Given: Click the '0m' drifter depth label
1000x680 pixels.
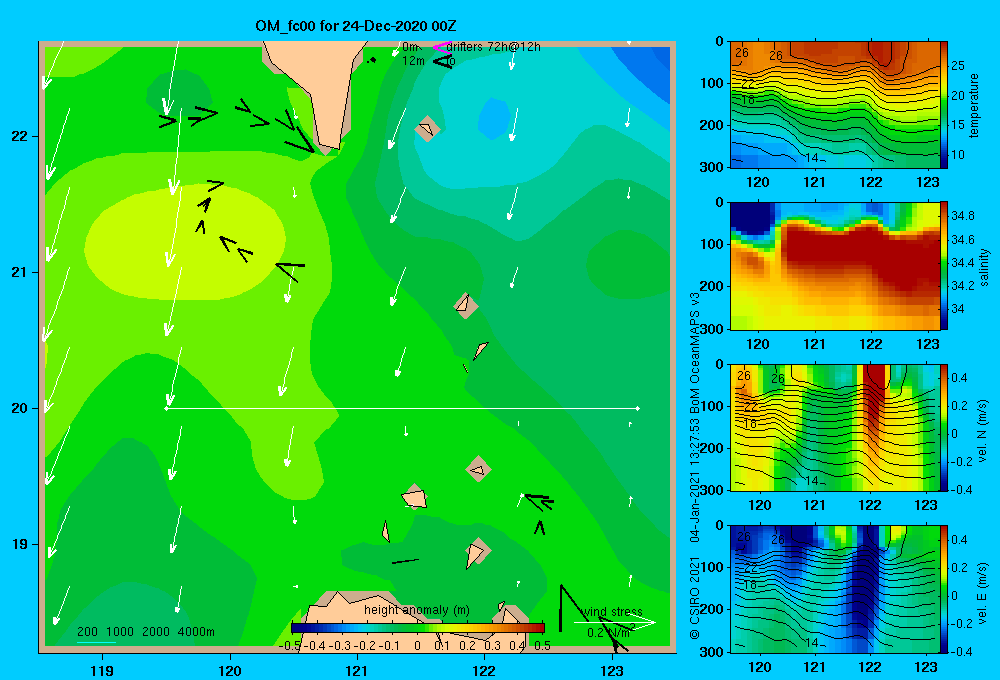Looking at the screenshot, I should click(410, 47).
